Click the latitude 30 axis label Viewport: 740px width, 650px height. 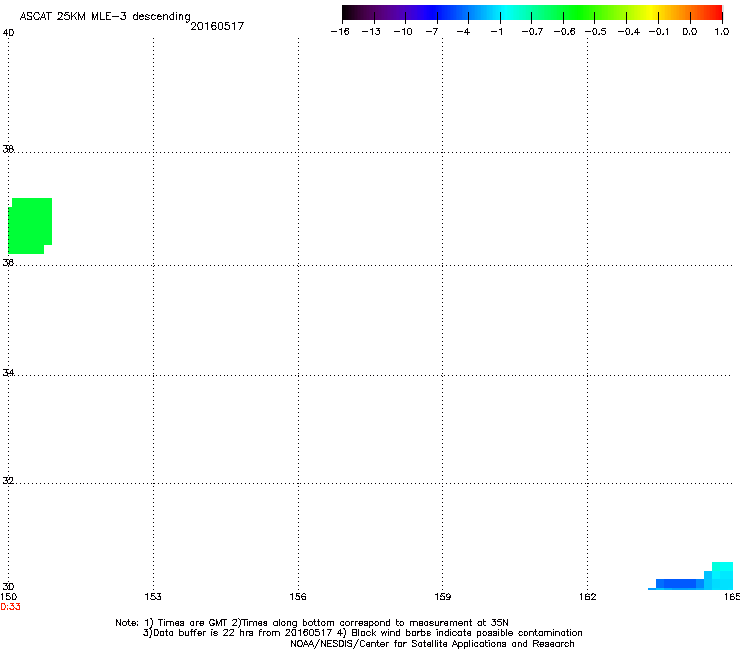(x=8, y=586)
